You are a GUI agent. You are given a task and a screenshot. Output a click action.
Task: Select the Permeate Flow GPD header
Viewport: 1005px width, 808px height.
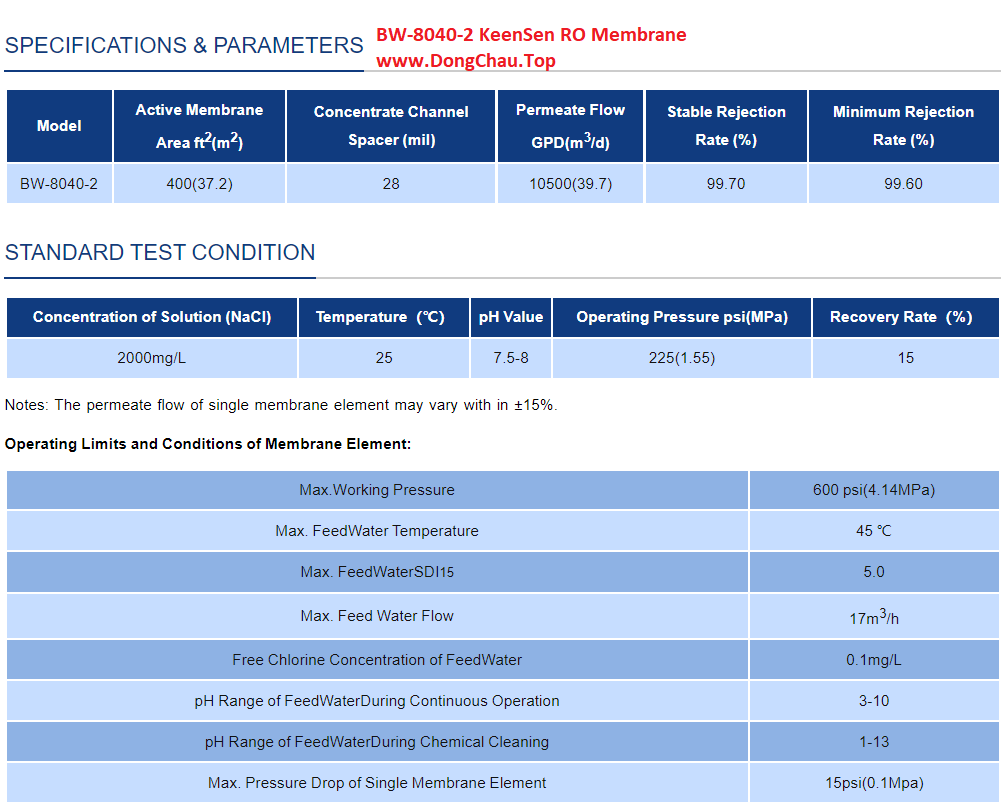(570, 126)
